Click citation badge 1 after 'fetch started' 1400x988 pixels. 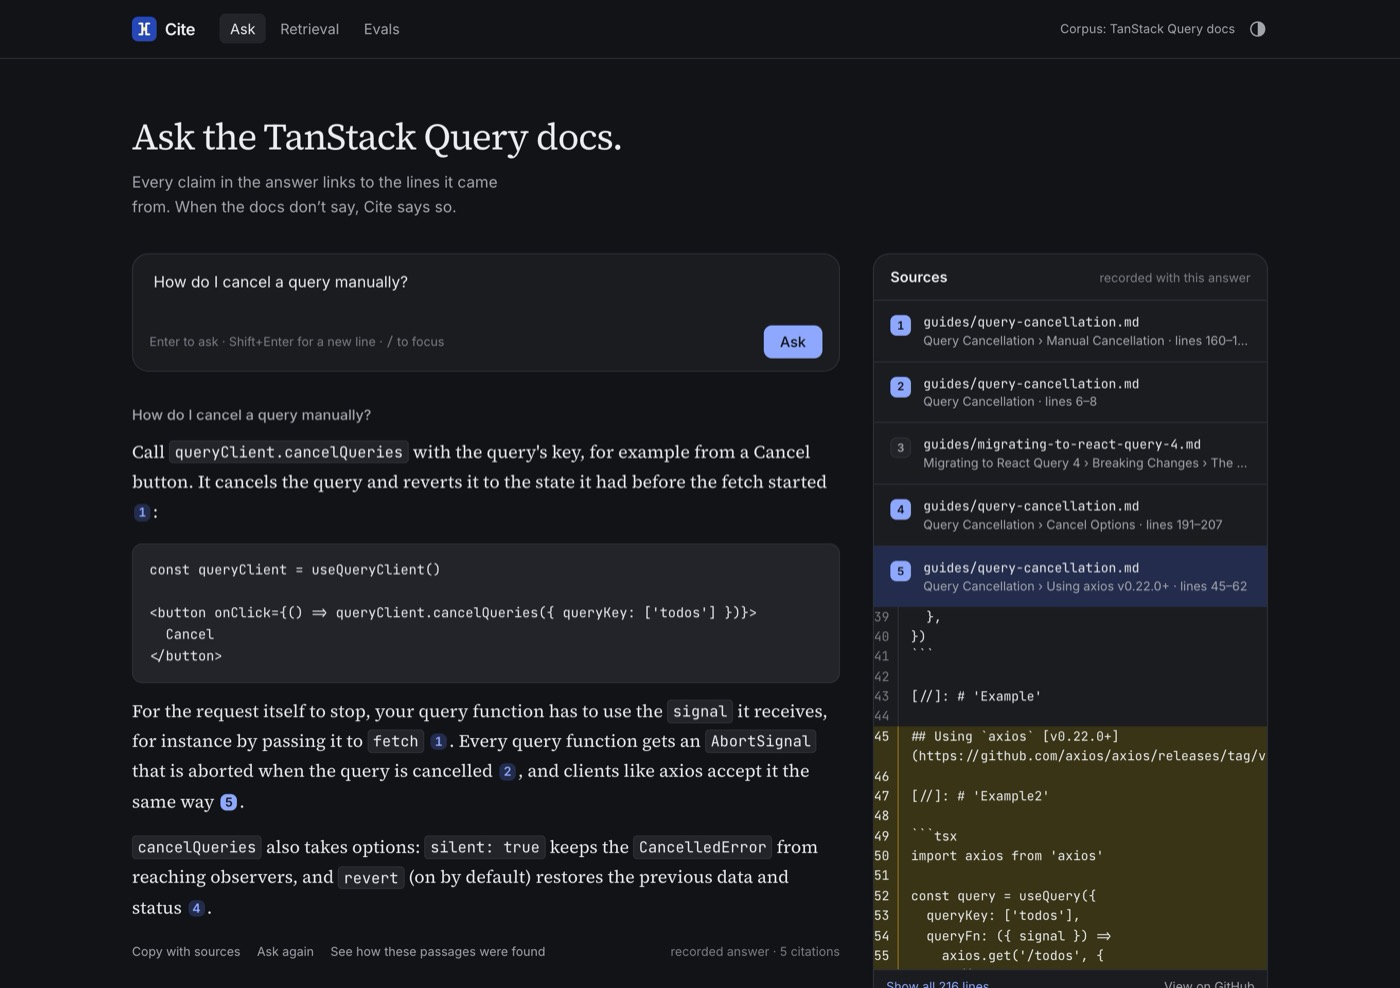(142, 512)
